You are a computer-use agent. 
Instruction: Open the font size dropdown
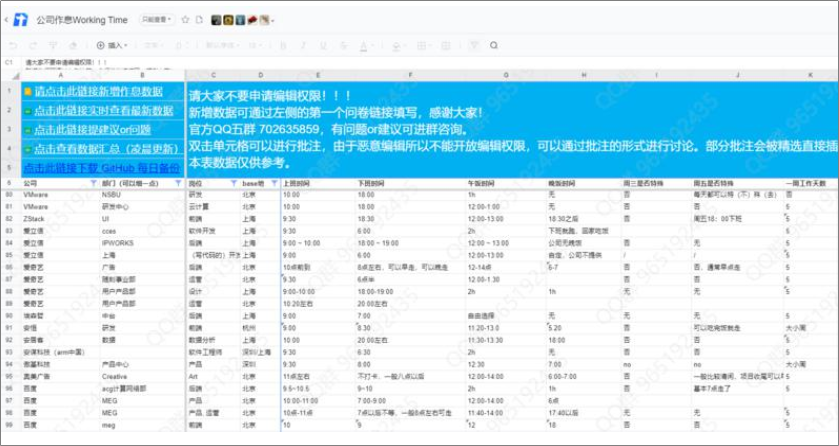tap(256, 45)
